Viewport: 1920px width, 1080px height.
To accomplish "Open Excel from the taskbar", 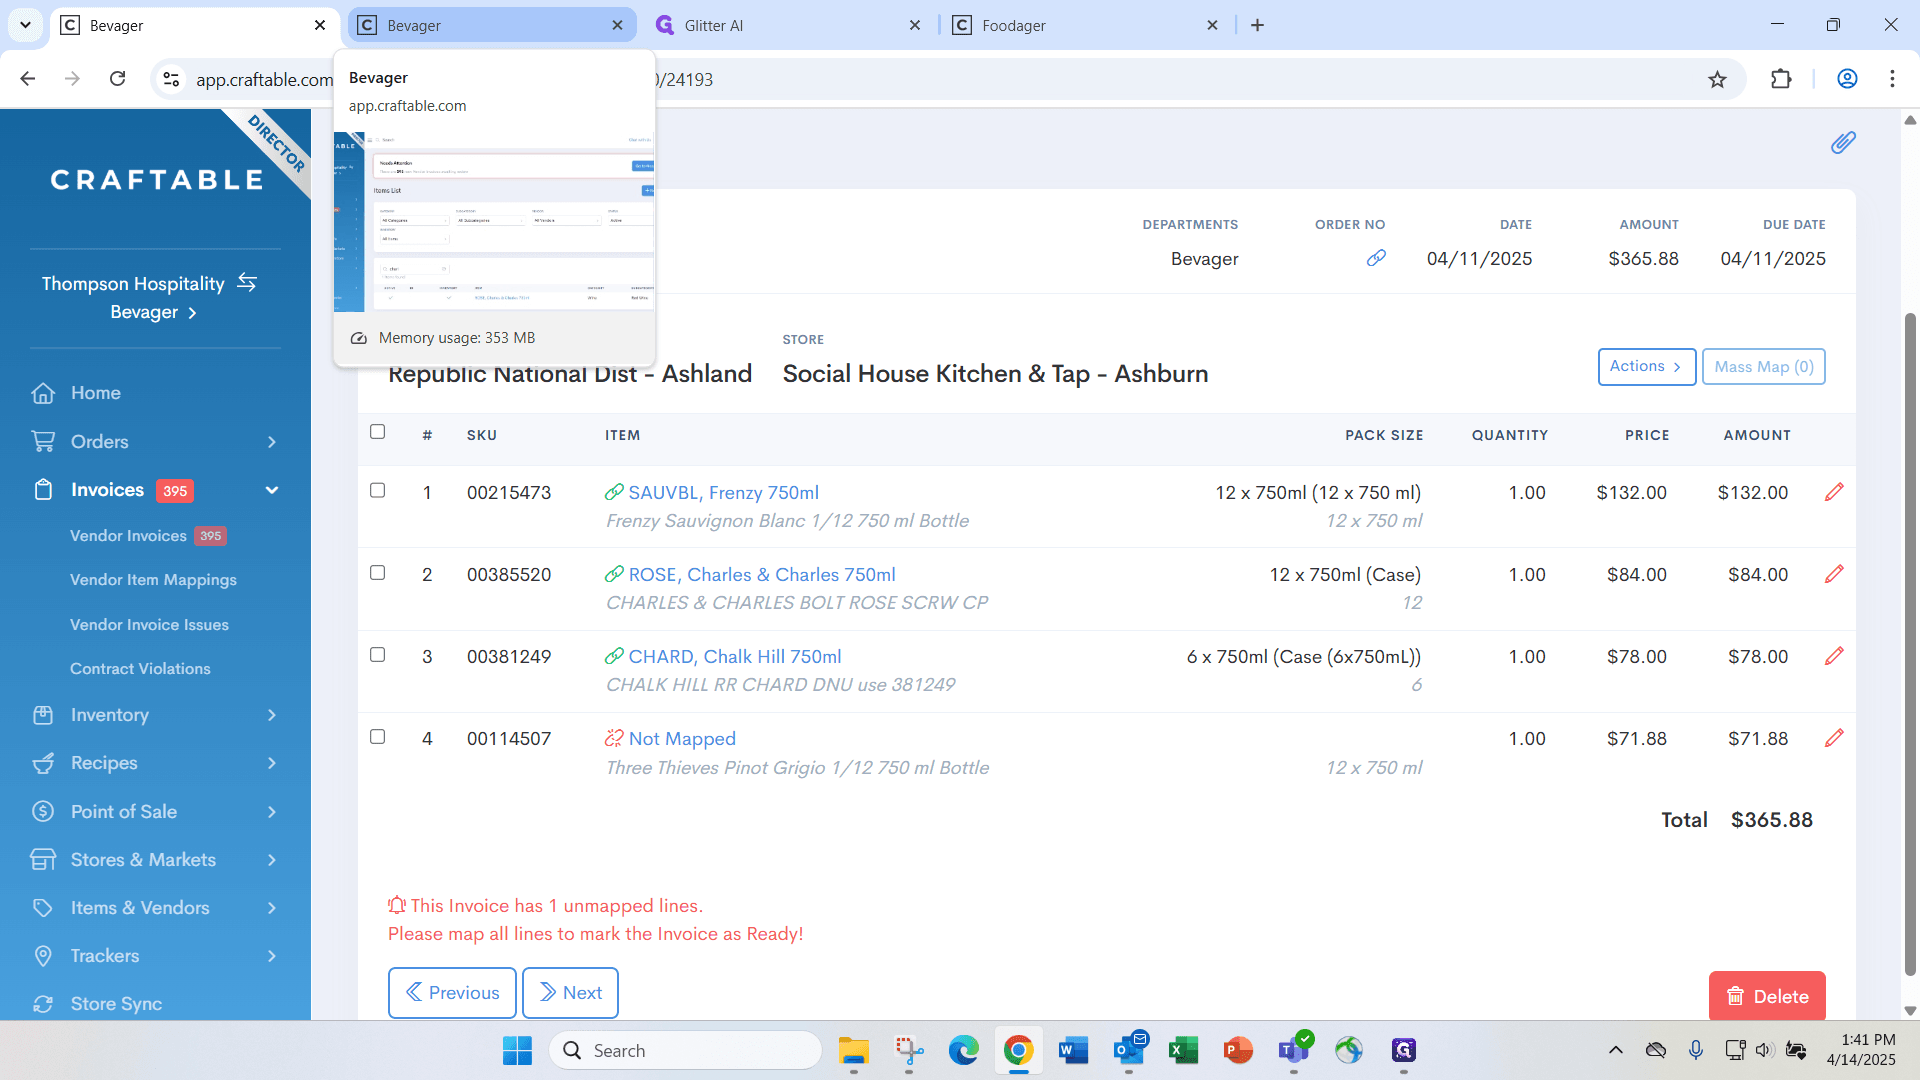I will click(1183, 1050).
